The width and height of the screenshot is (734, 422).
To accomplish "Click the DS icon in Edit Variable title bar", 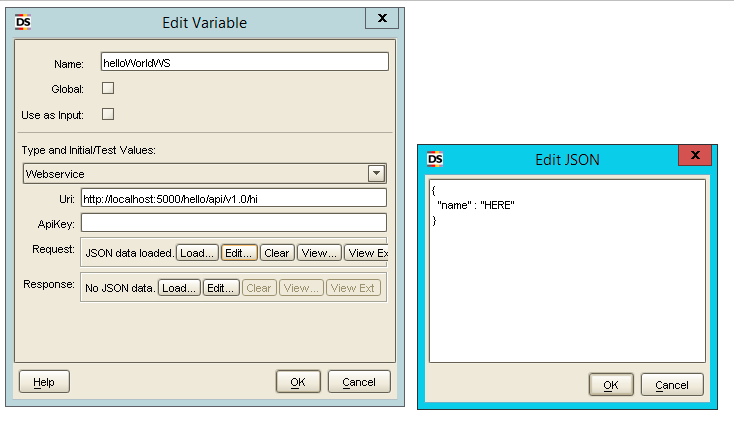I will 23,22.
